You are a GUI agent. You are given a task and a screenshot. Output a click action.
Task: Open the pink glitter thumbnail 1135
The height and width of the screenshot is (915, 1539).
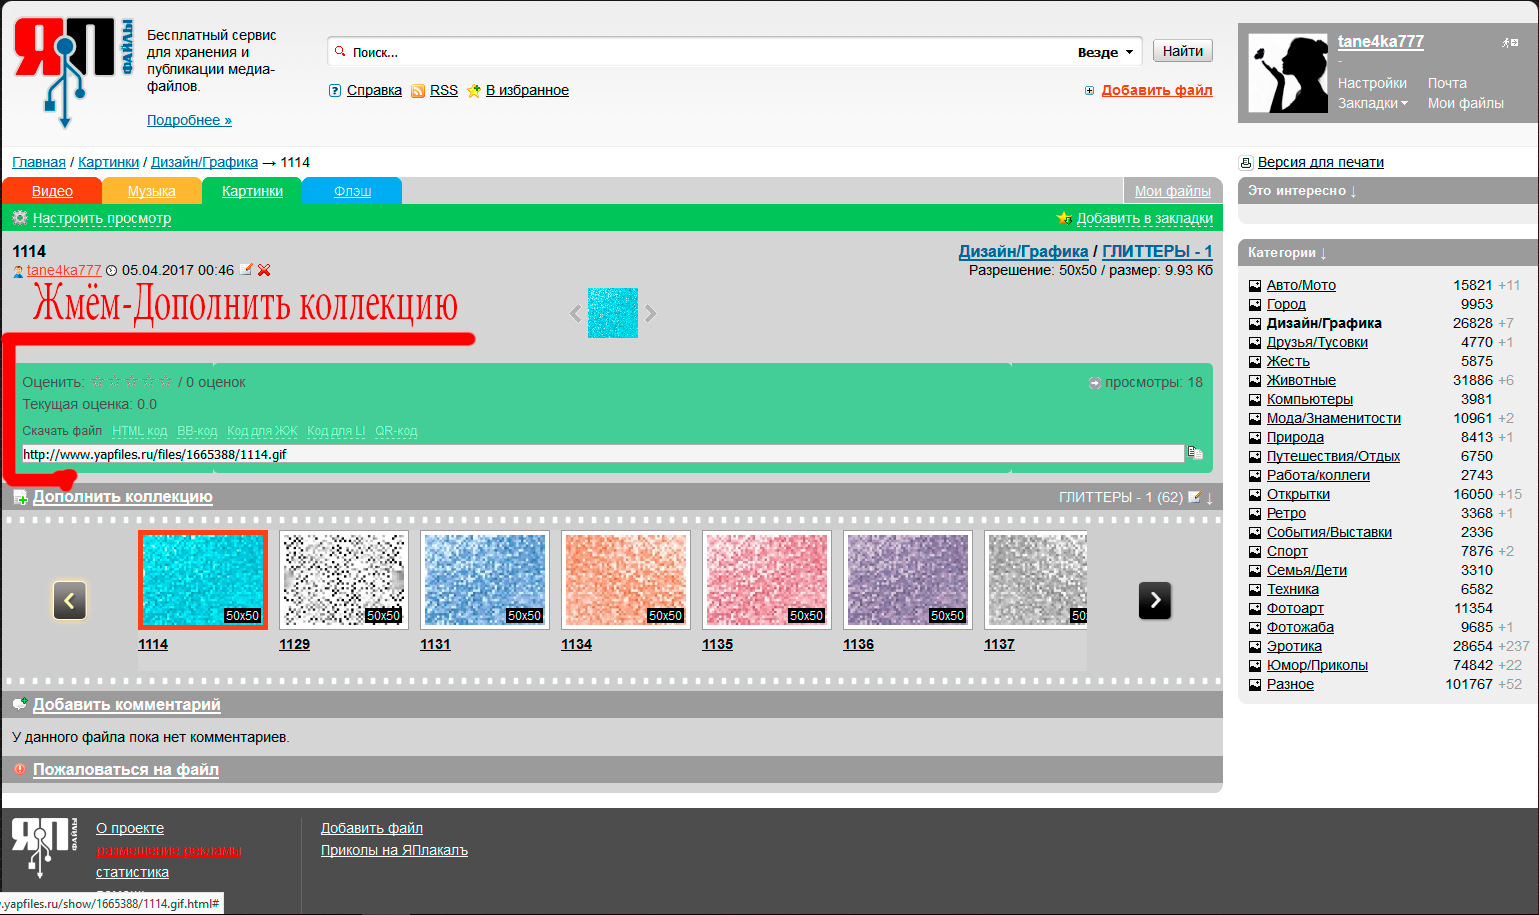[x=767, y=580]
